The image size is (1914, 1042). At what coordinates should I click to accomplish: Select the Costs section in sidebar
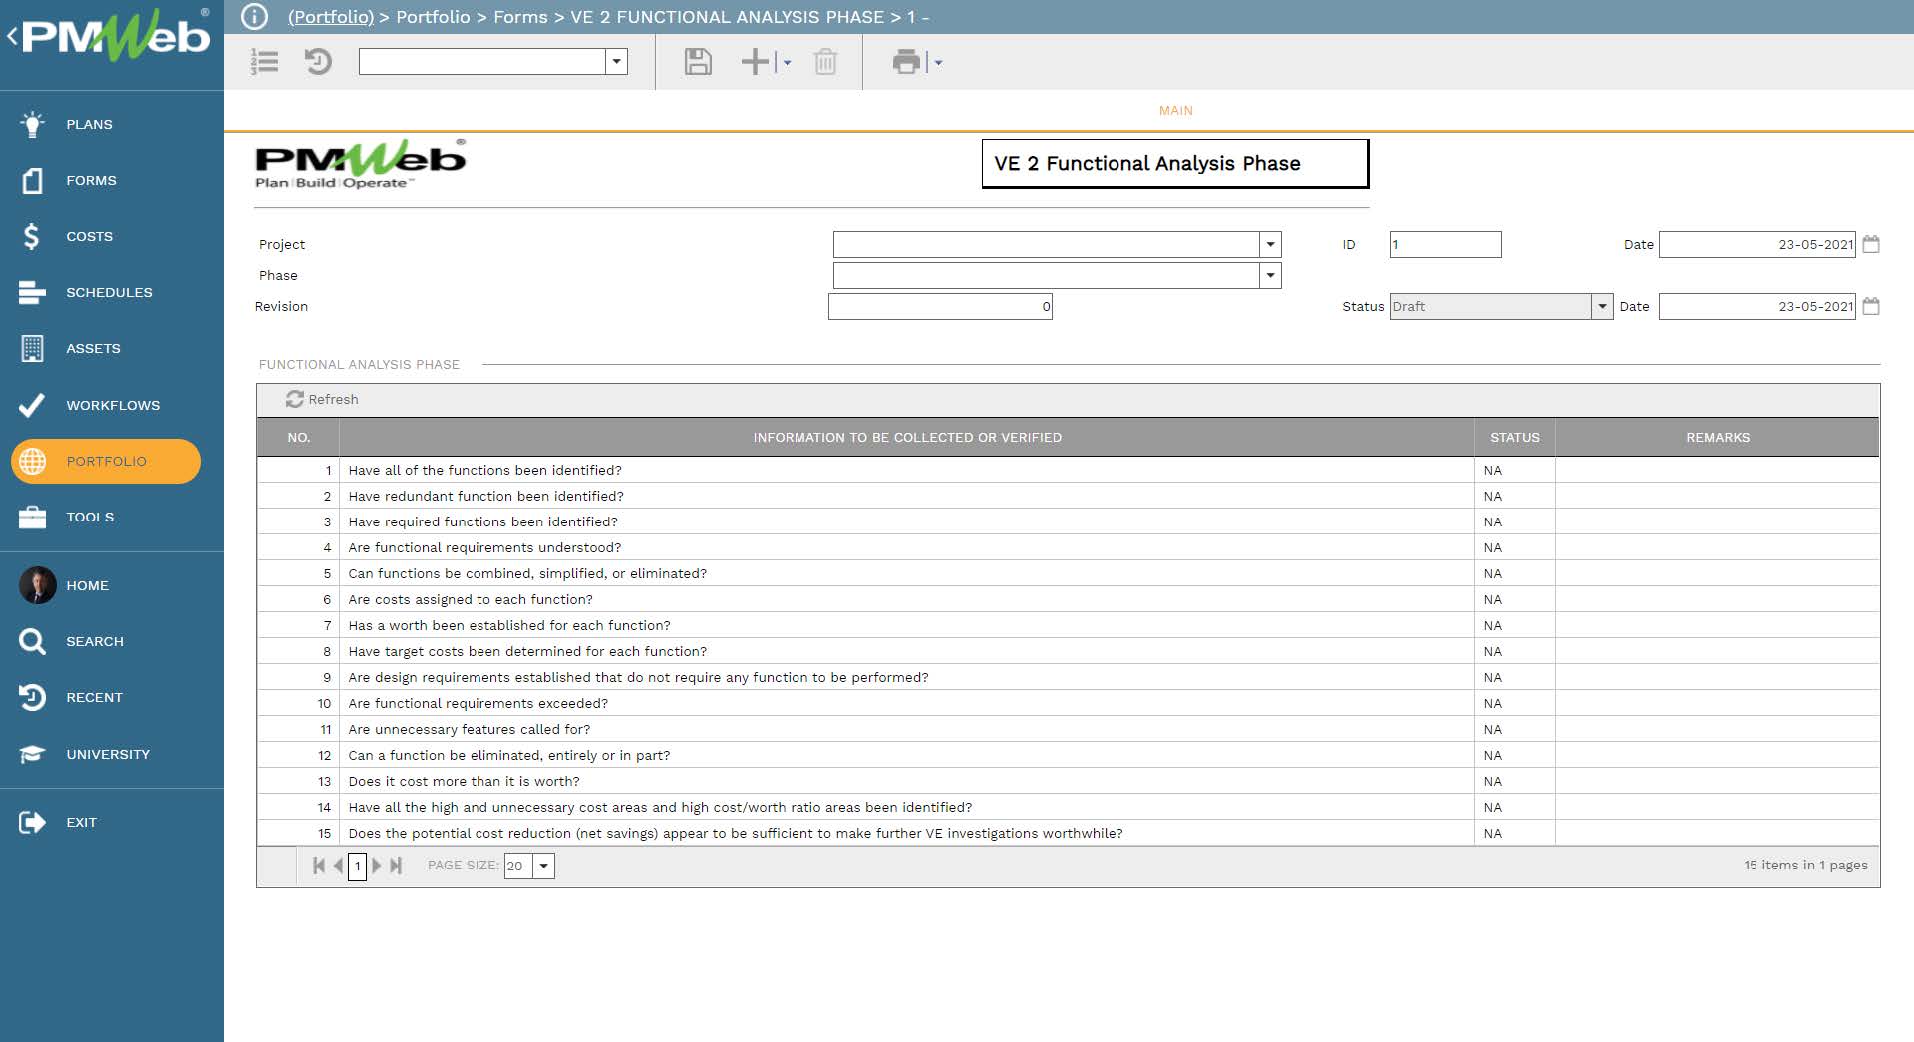[x=89, y=236]
